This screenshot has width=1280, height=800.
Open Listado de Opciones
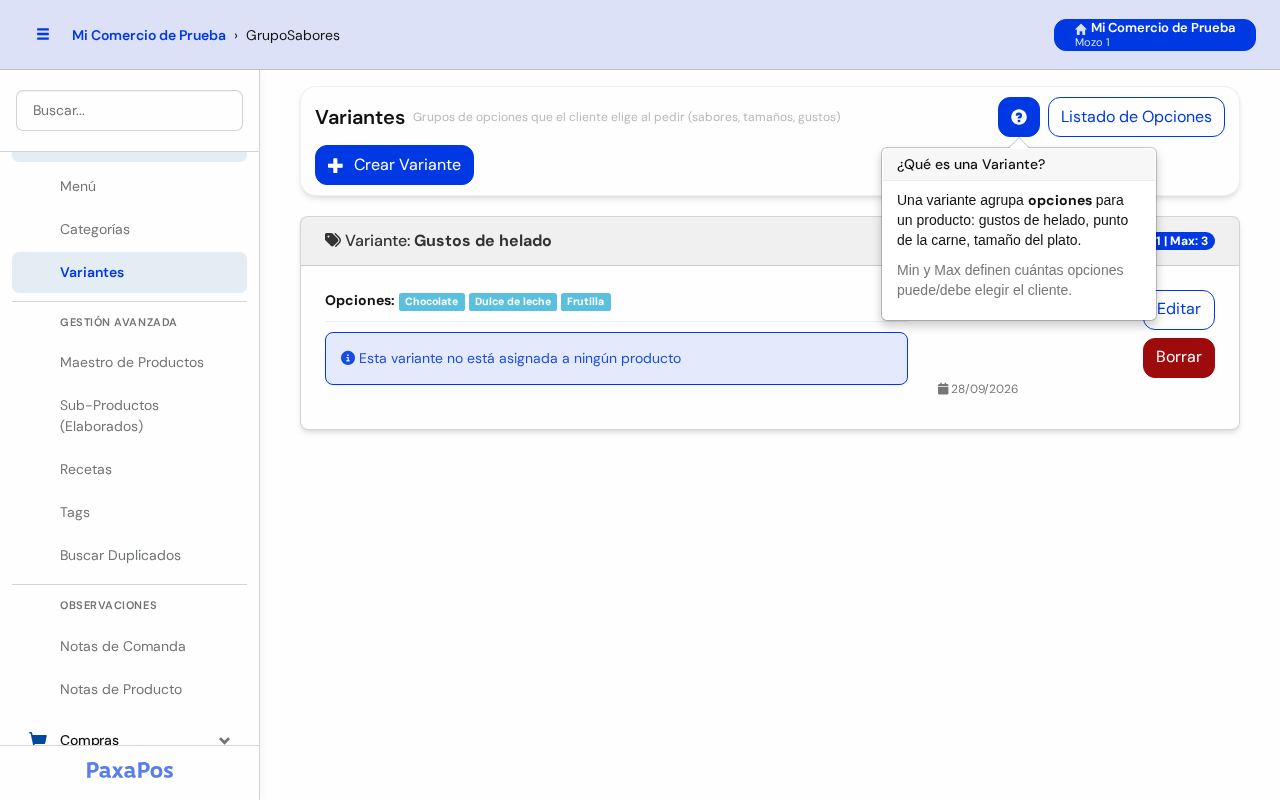coord(1136,117)
